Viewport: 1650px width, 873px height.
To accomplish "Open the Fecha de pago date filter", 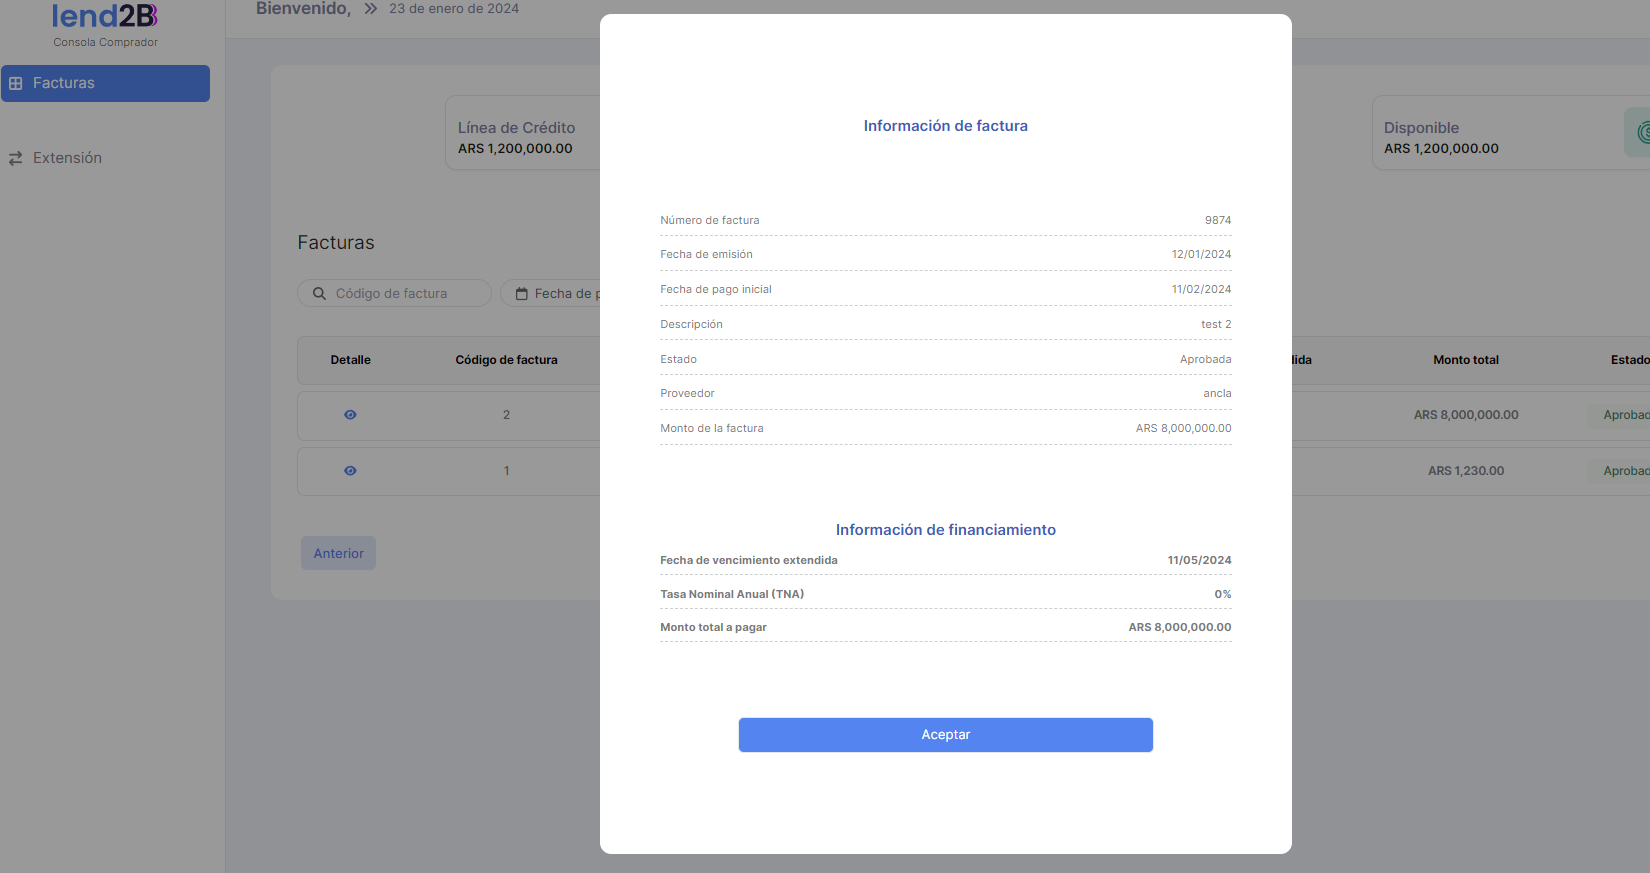I will 555,293.
